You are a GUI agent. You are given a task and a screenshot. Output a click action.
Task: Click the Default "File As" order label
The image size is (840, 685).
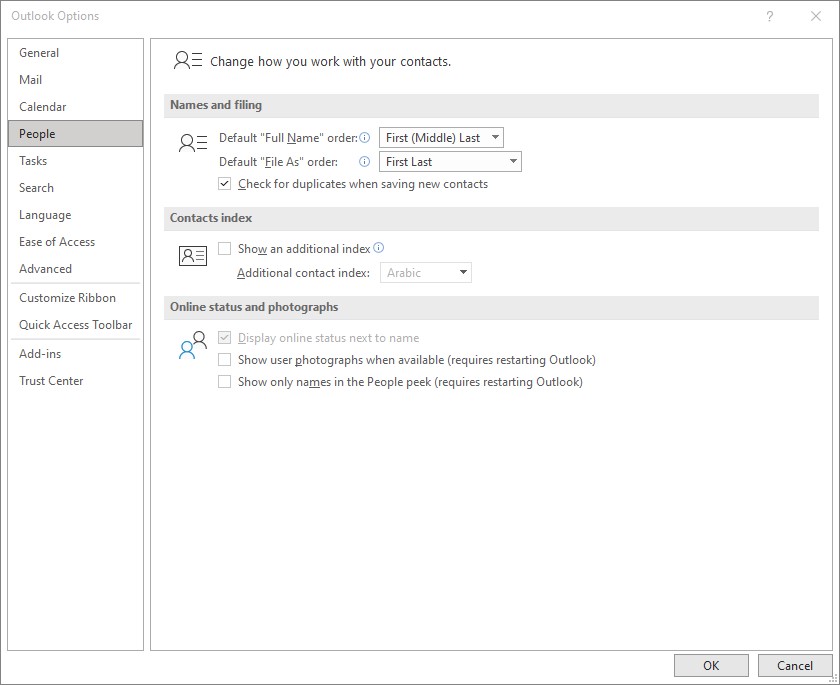coord(279,162)
